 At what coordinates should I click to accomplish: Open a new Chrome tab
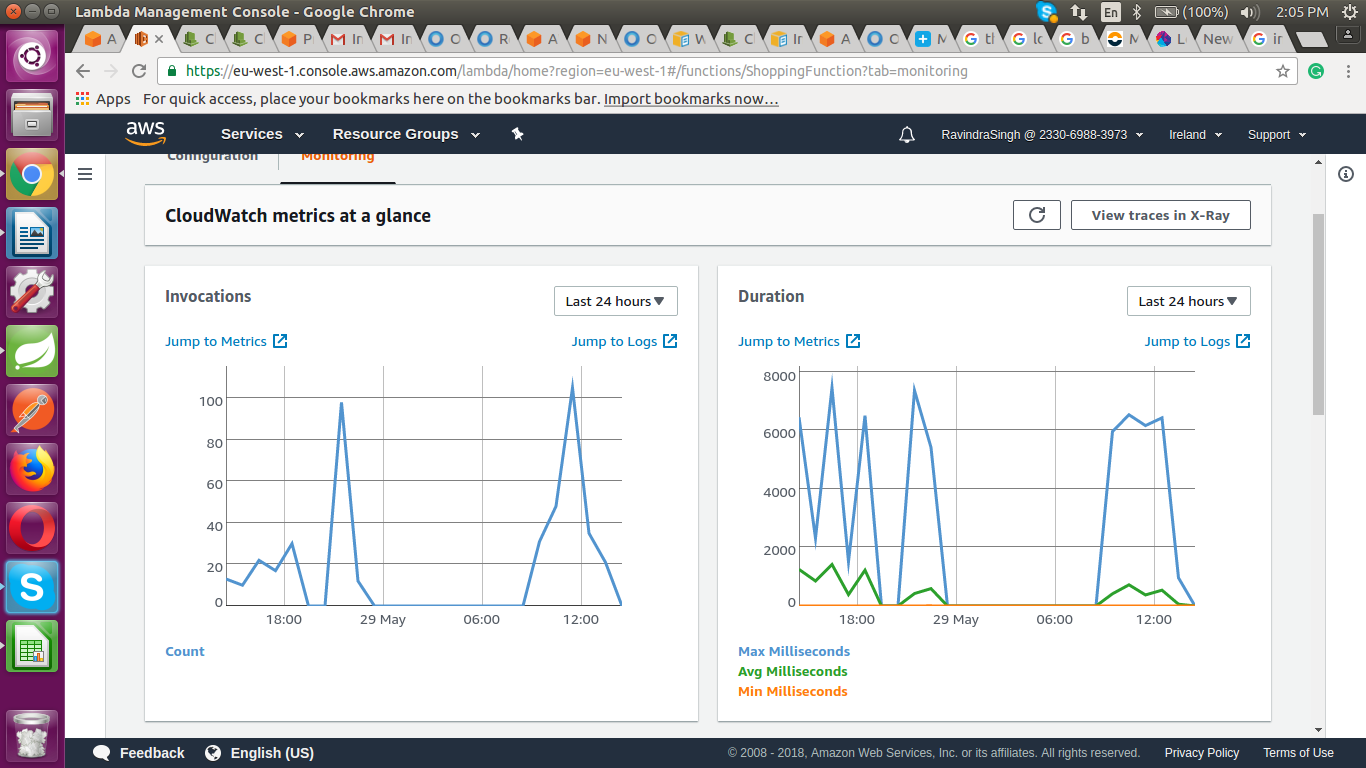[1310, 39]
